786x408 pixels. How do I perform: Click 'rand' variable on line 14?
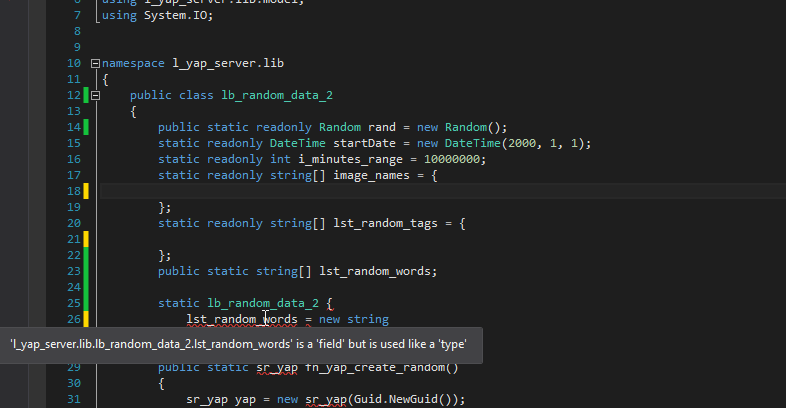pyautogui.click(x=381, y=127)
